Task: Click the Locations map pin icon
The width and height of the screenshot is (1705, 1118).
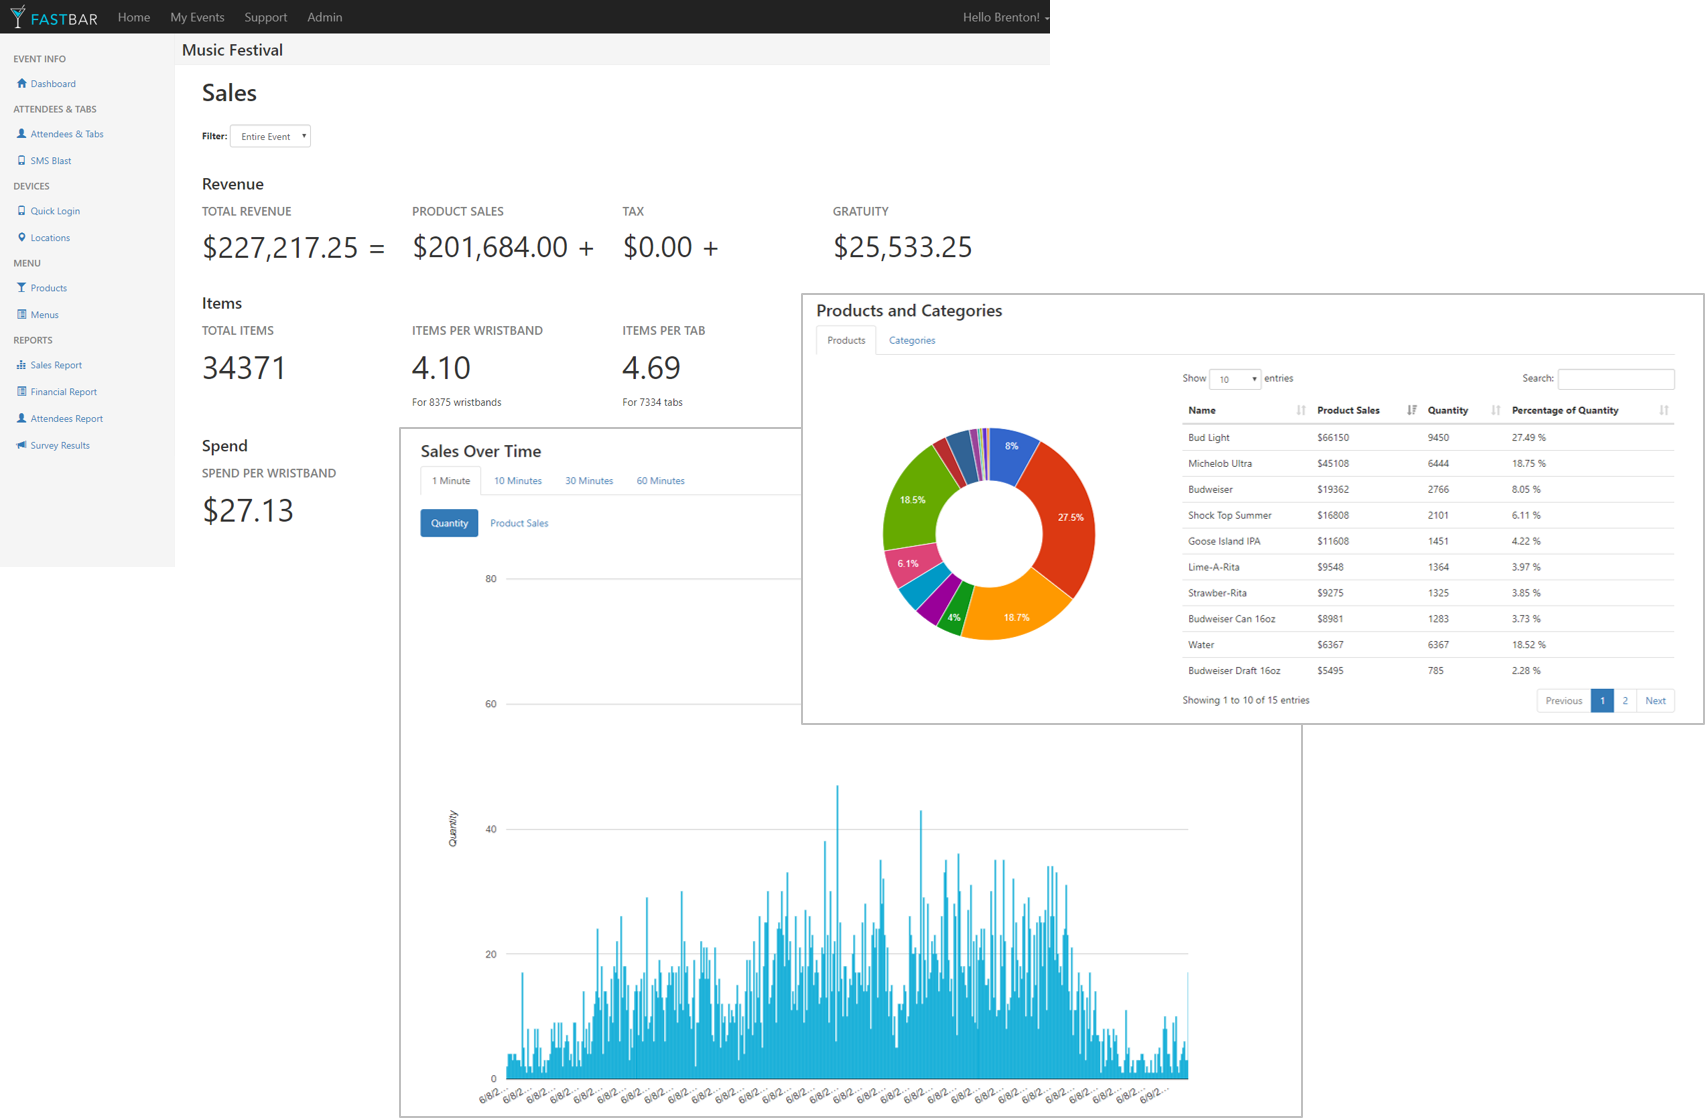Action: [21, 237]
